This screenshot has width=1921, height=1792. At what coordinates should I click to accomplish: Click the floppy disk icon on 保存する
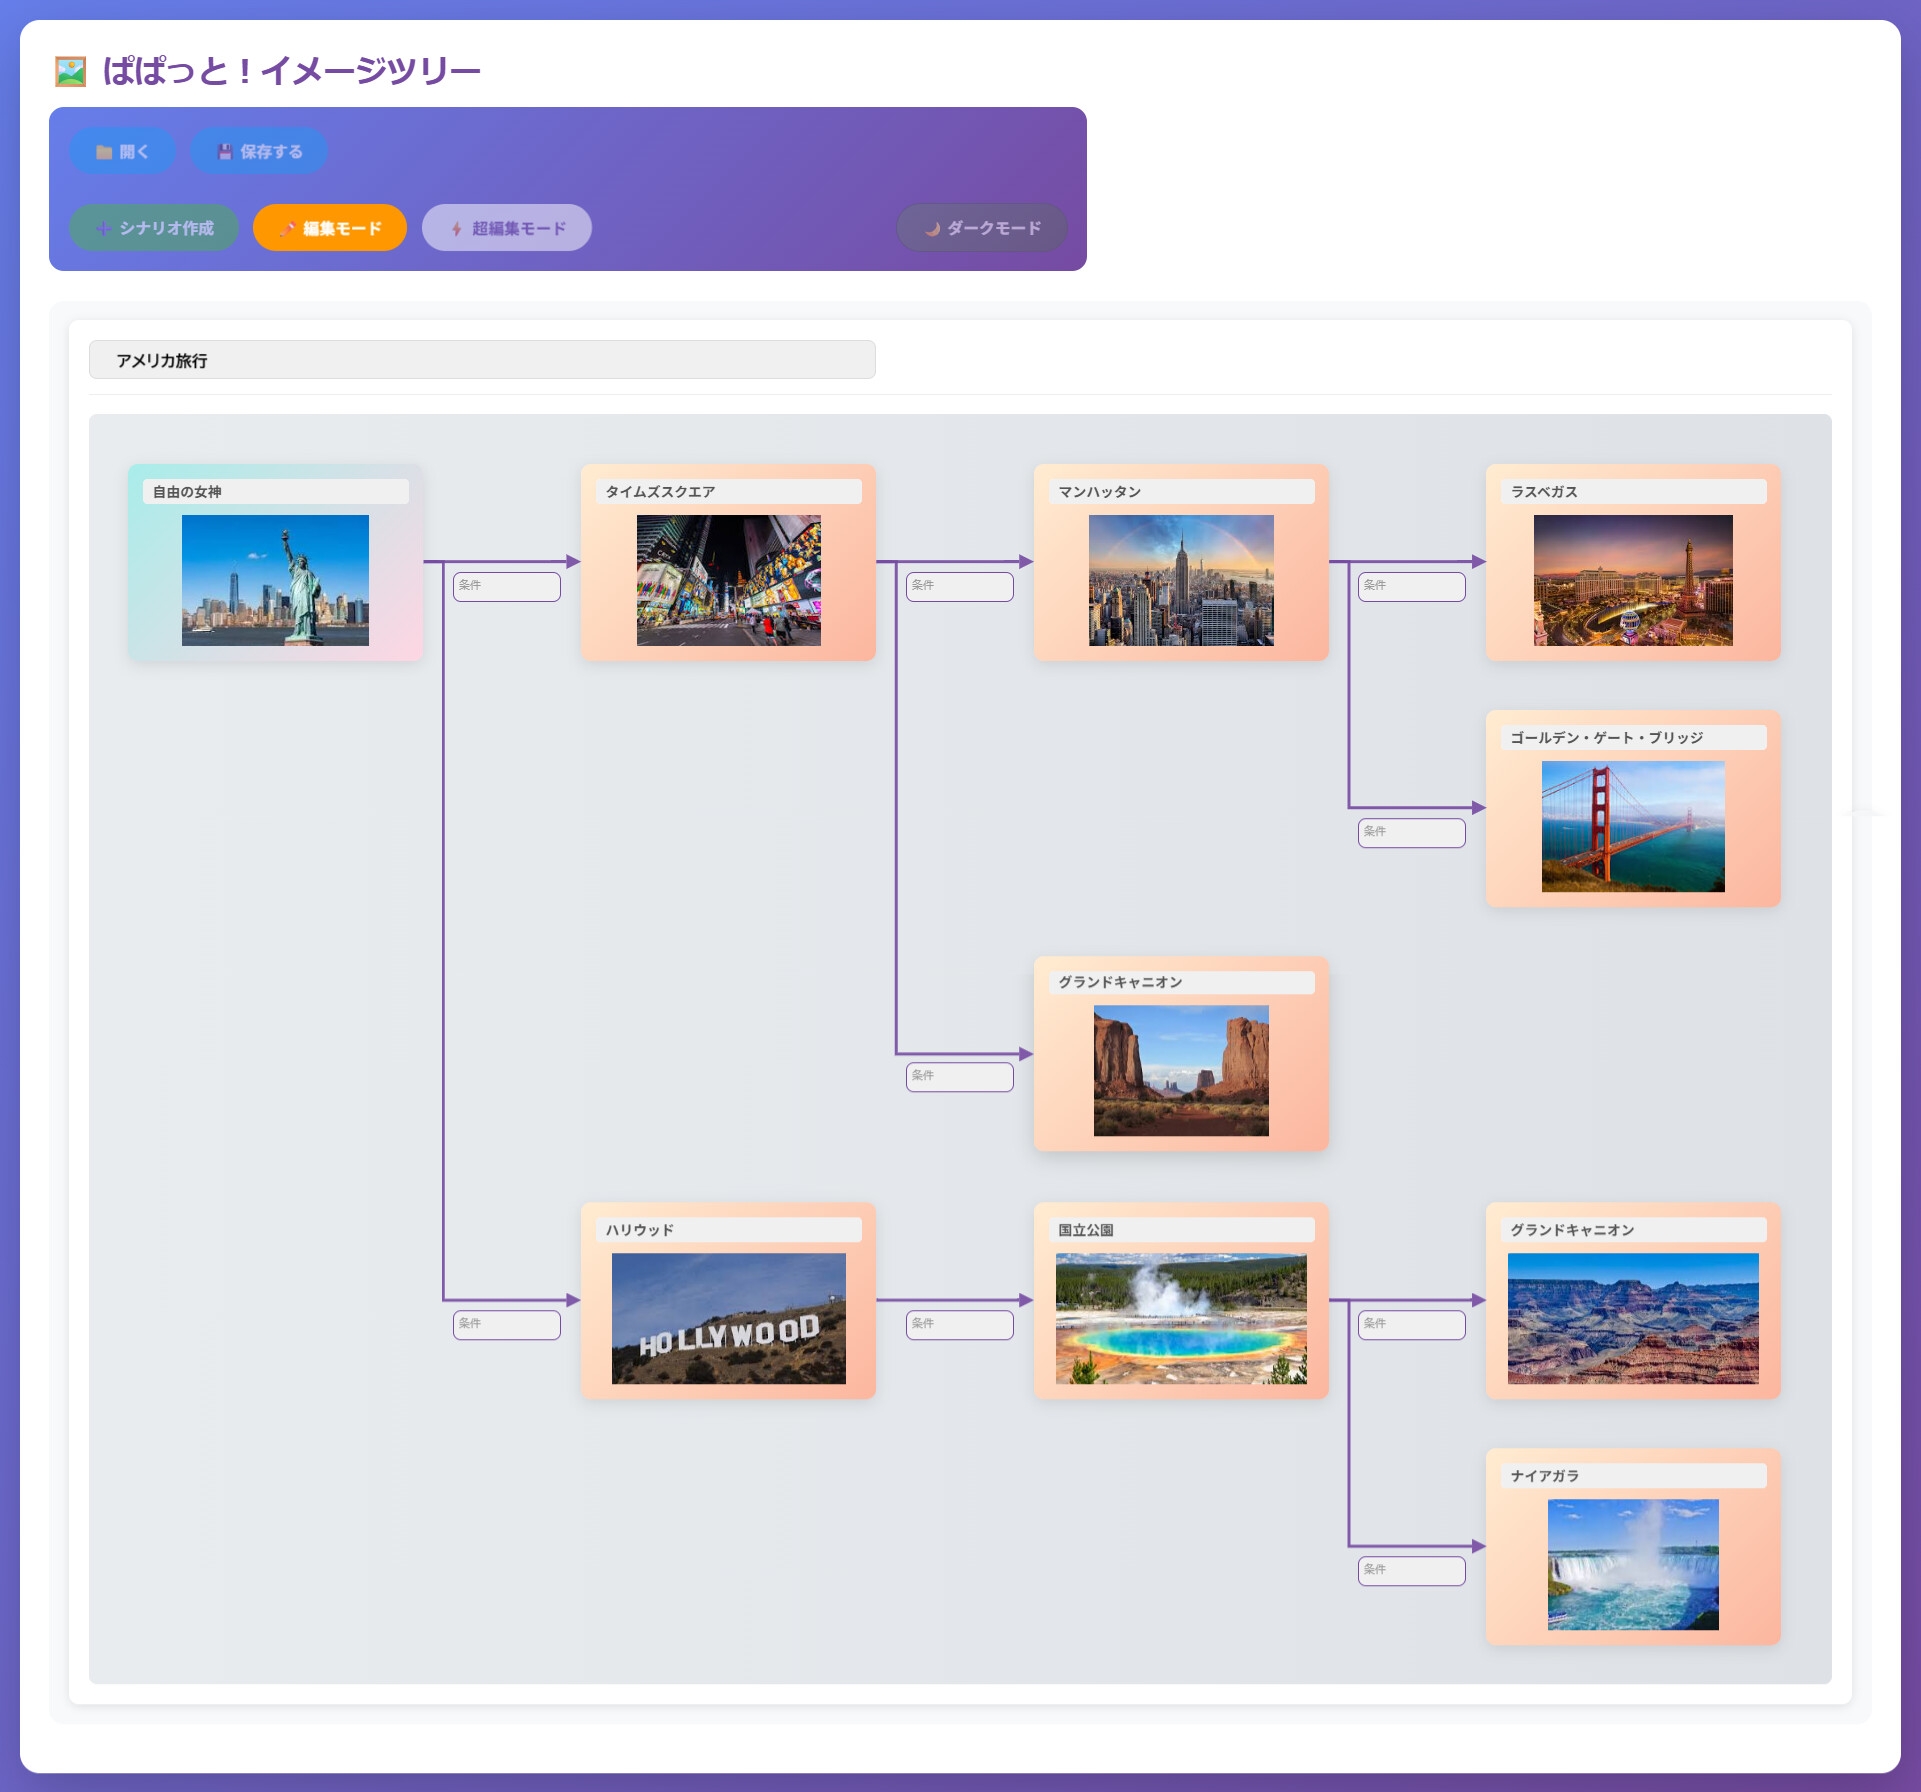(225, 152)
